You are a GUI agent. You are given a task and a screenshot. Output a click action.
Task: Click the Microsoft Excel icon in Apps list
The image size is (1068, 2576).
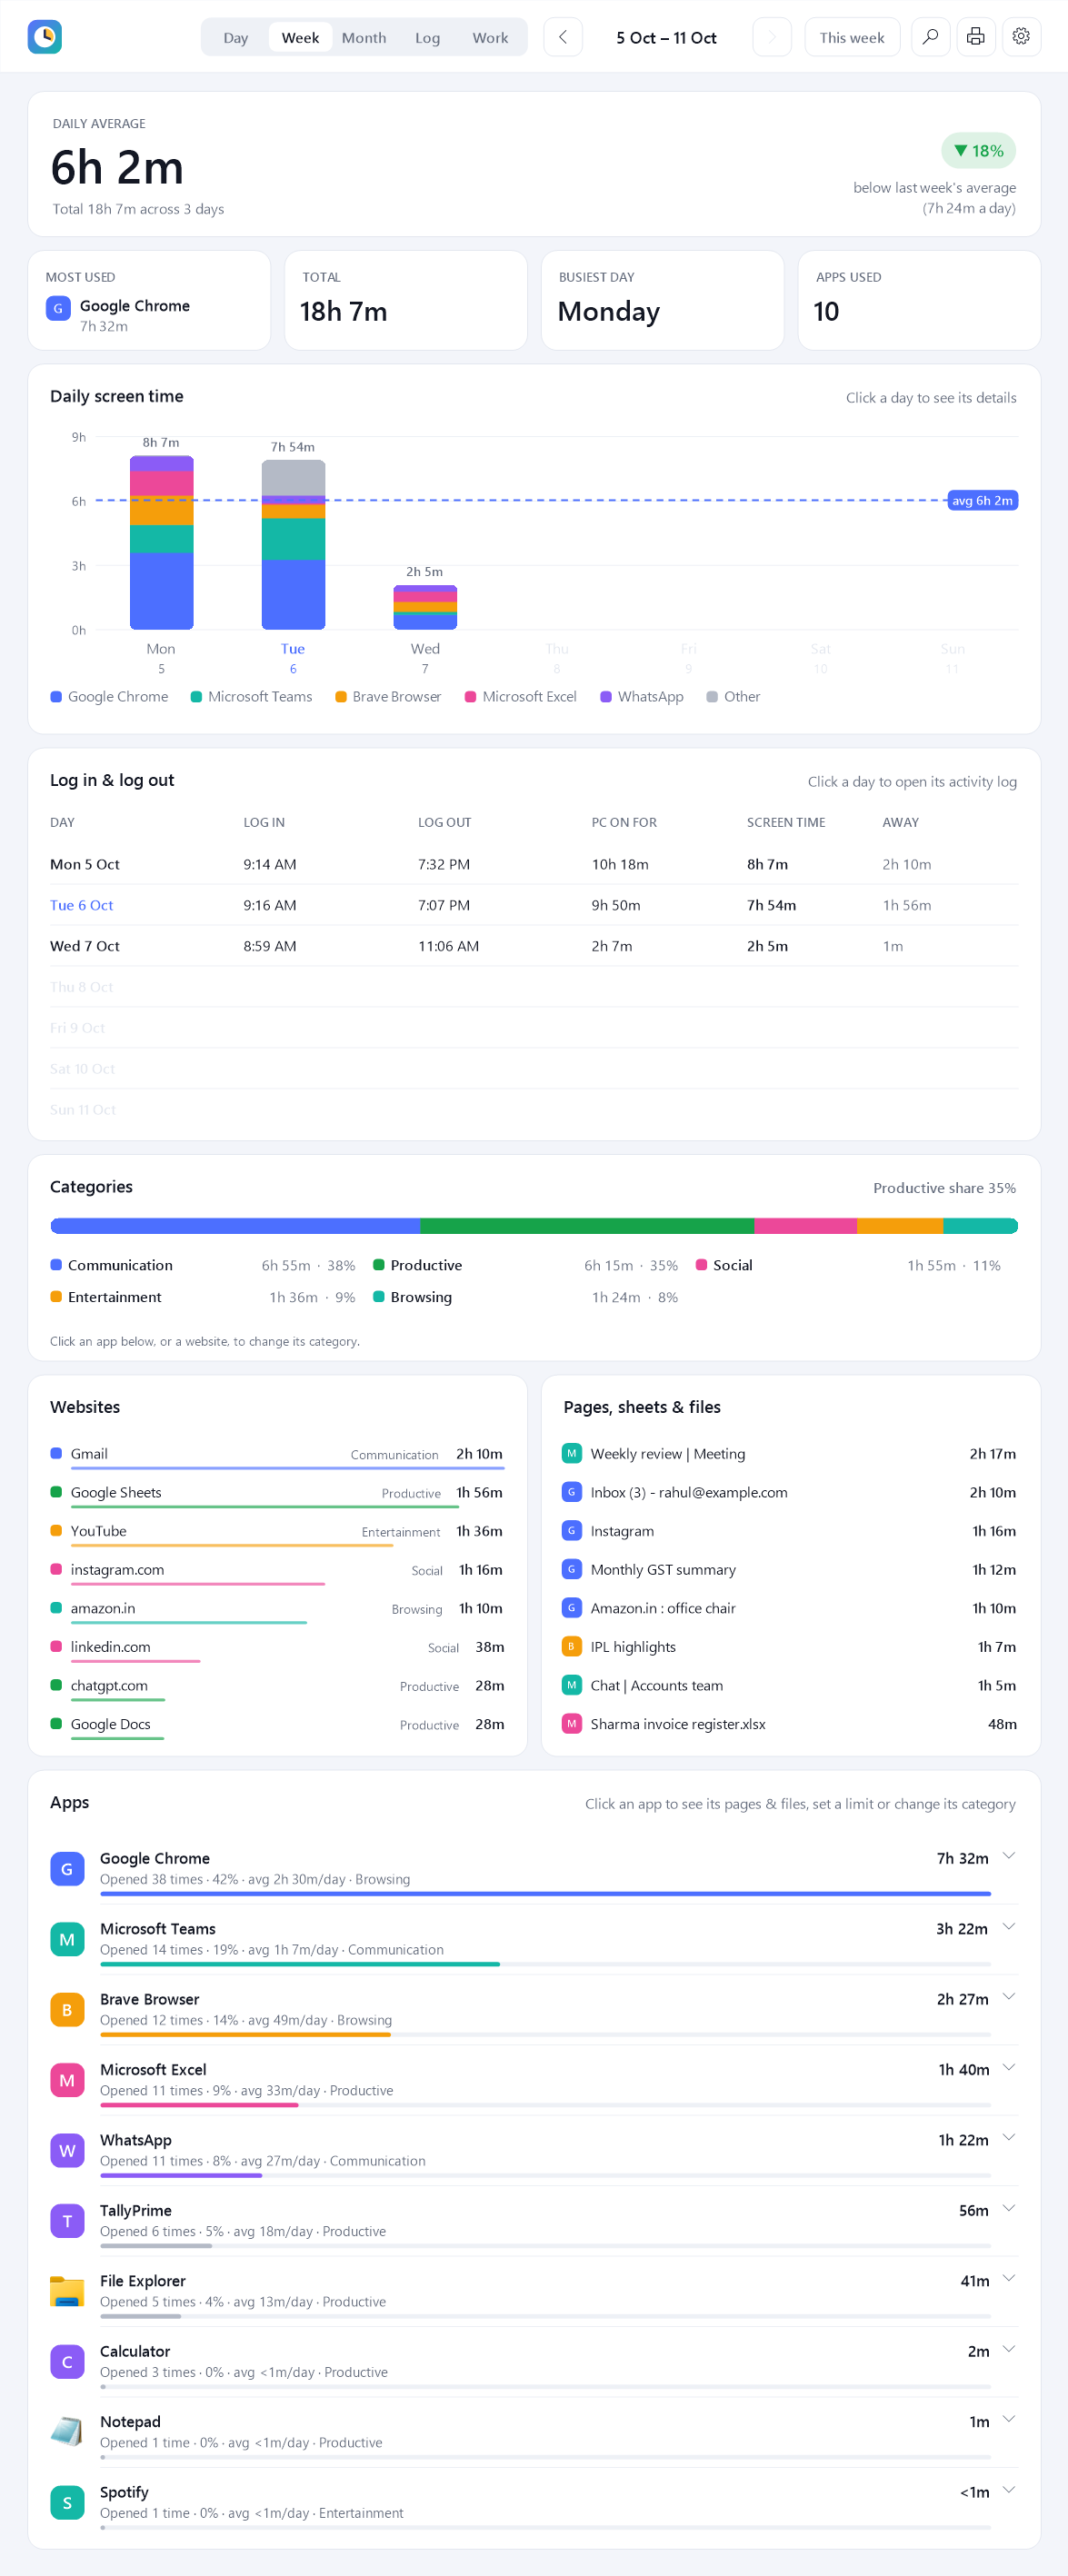point(67,2080)
